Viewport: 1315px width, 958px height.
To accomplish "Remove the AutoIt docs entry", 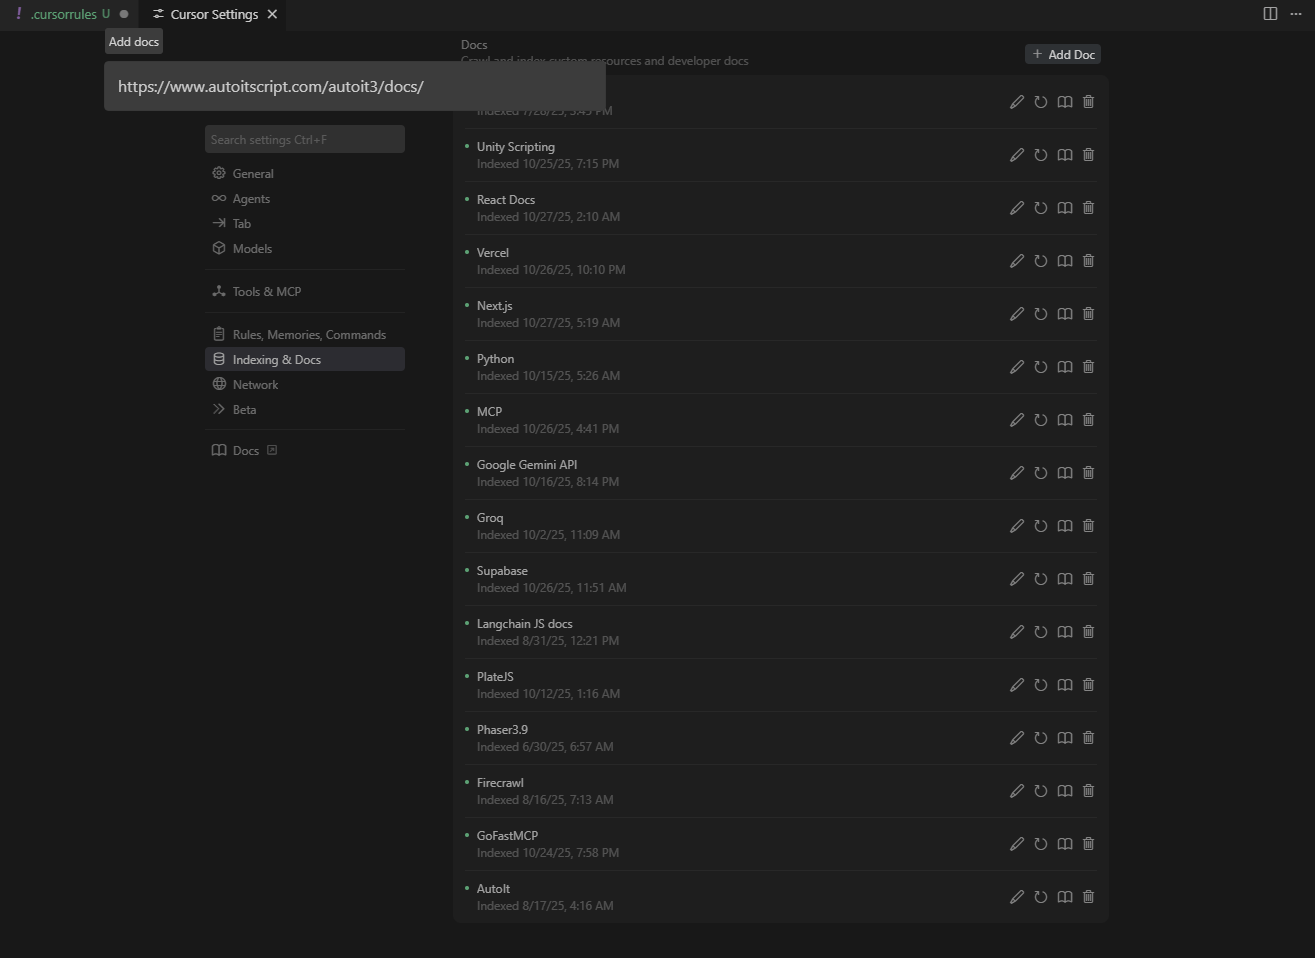I will [1088, 897].
